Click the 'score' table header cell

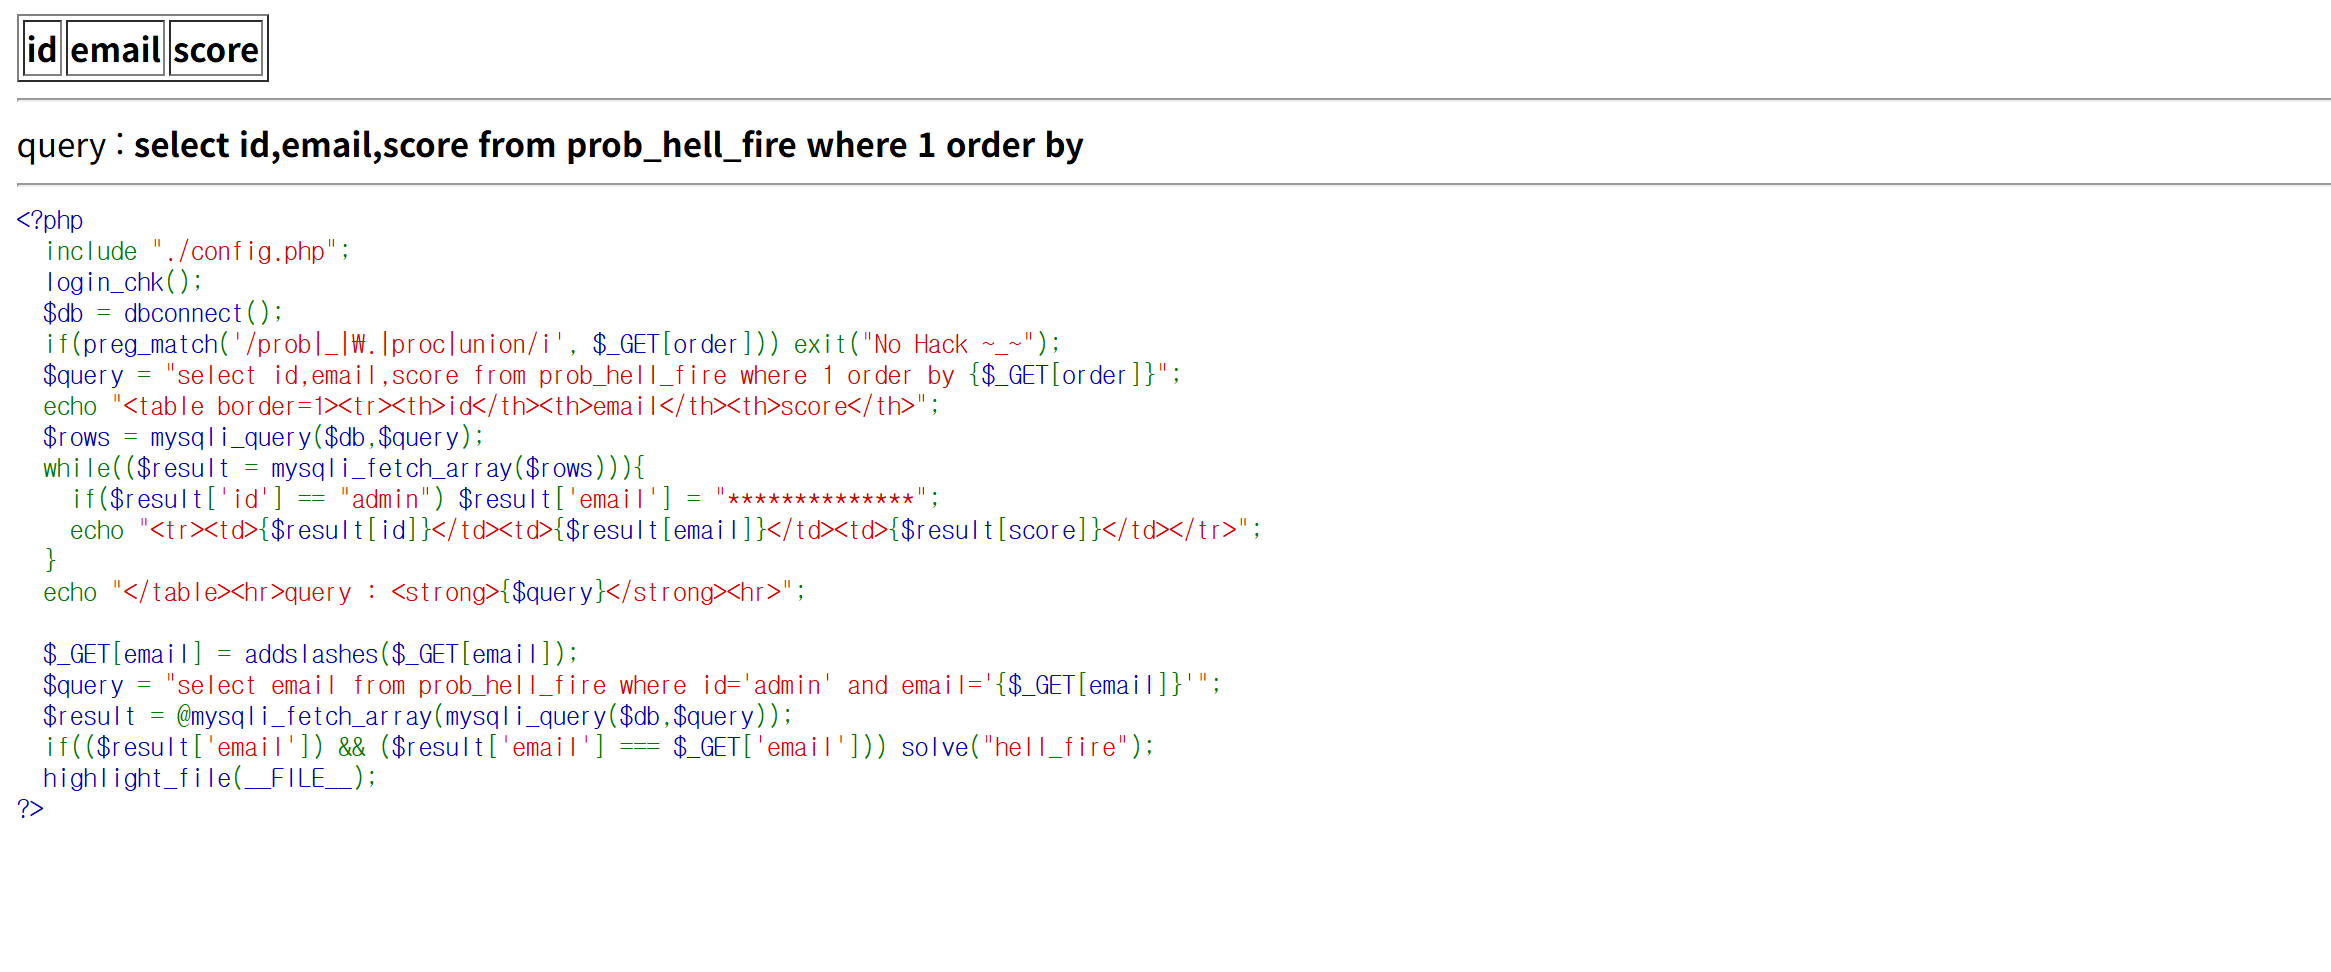[x=215, y=49]
